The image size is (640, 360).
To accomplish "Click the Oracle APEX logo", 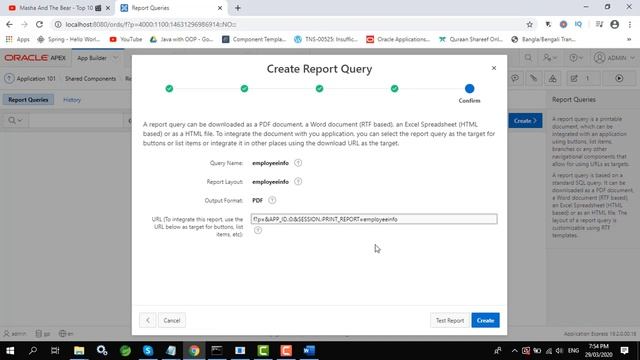I will click(x=35, y=58).
